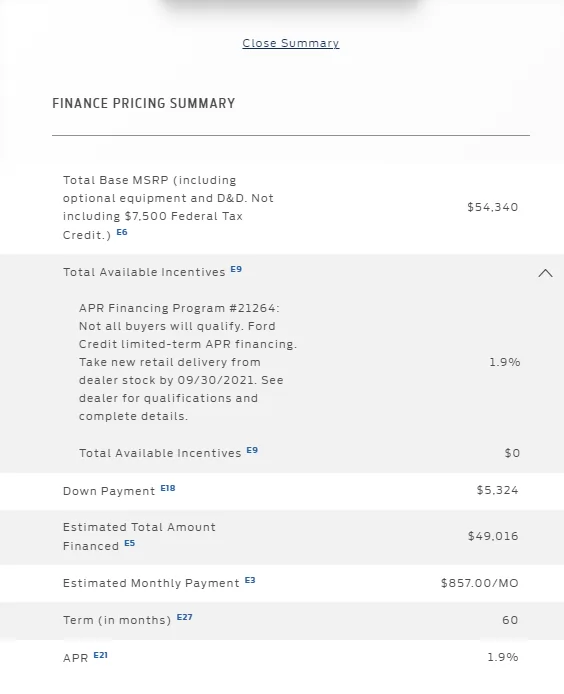This screenshot has height=694, width=564.
Task: Open the E18 footnote for Down Payment
Action: tap(168, 488)
